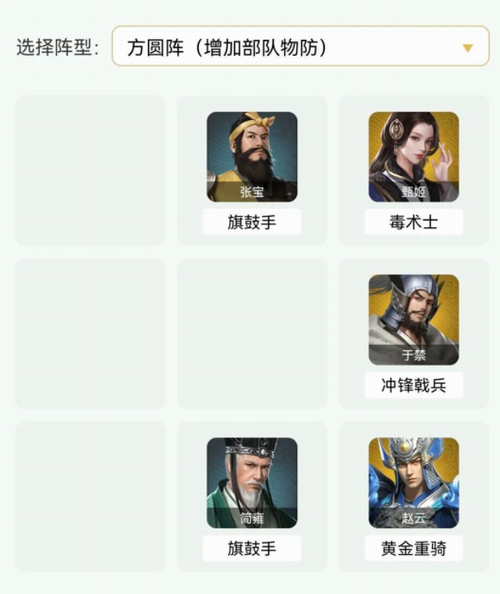Screen dimensions: 500x594
Task: Select the 甄姬 hero portrait
Action: (414, 157)
